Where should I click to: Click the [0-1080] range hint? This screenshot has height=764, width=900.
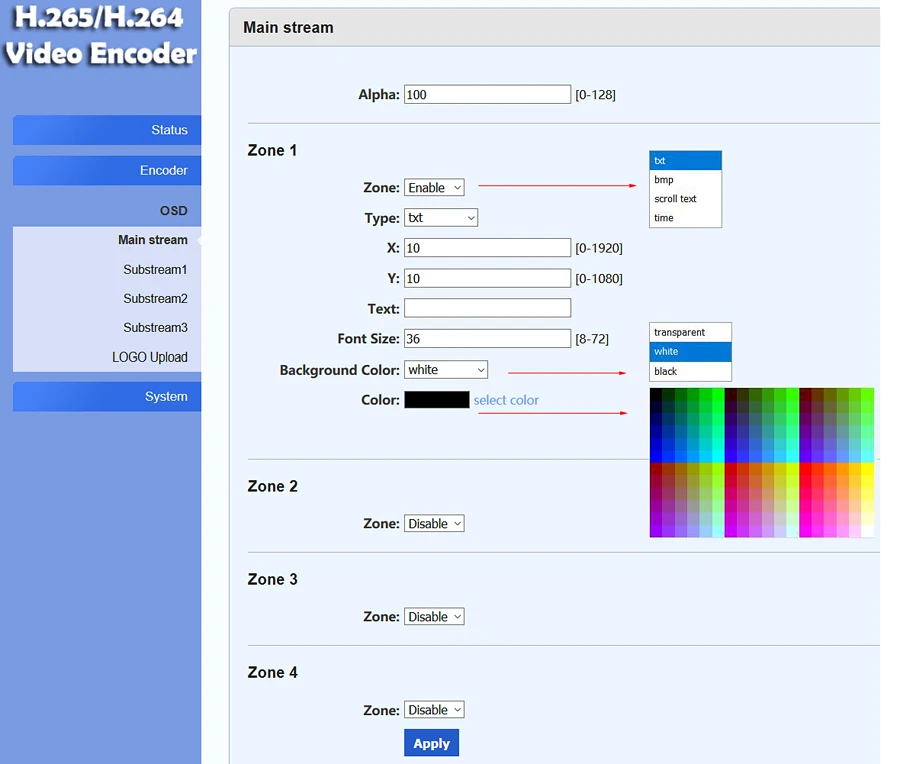click(599, 278)
